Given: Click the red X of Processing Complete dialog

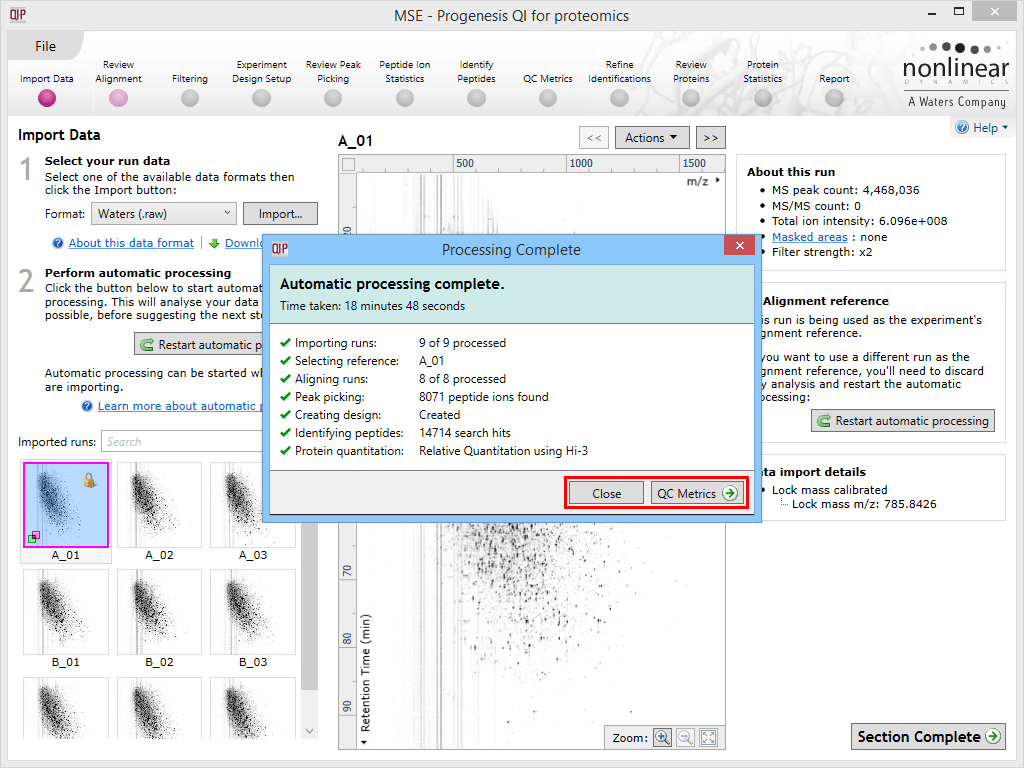Looking at the screenshot, I should point(739,246).
